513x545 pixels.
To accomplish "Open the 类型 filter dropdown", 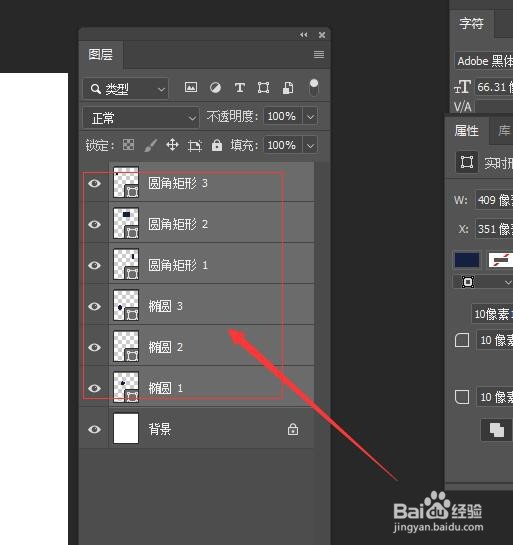I will click(125, 89).
